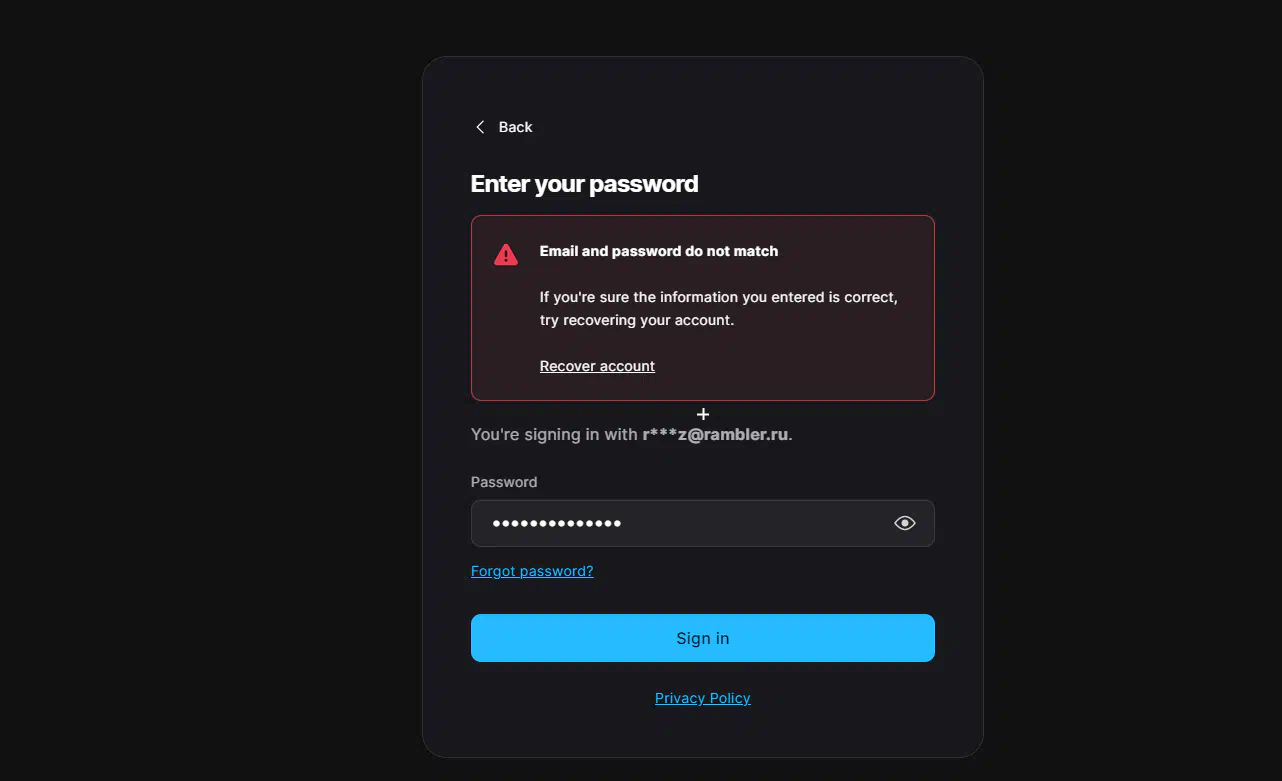
Task: Click the masked email r***z@rambler.ru
Action: [x=715, y=434]
